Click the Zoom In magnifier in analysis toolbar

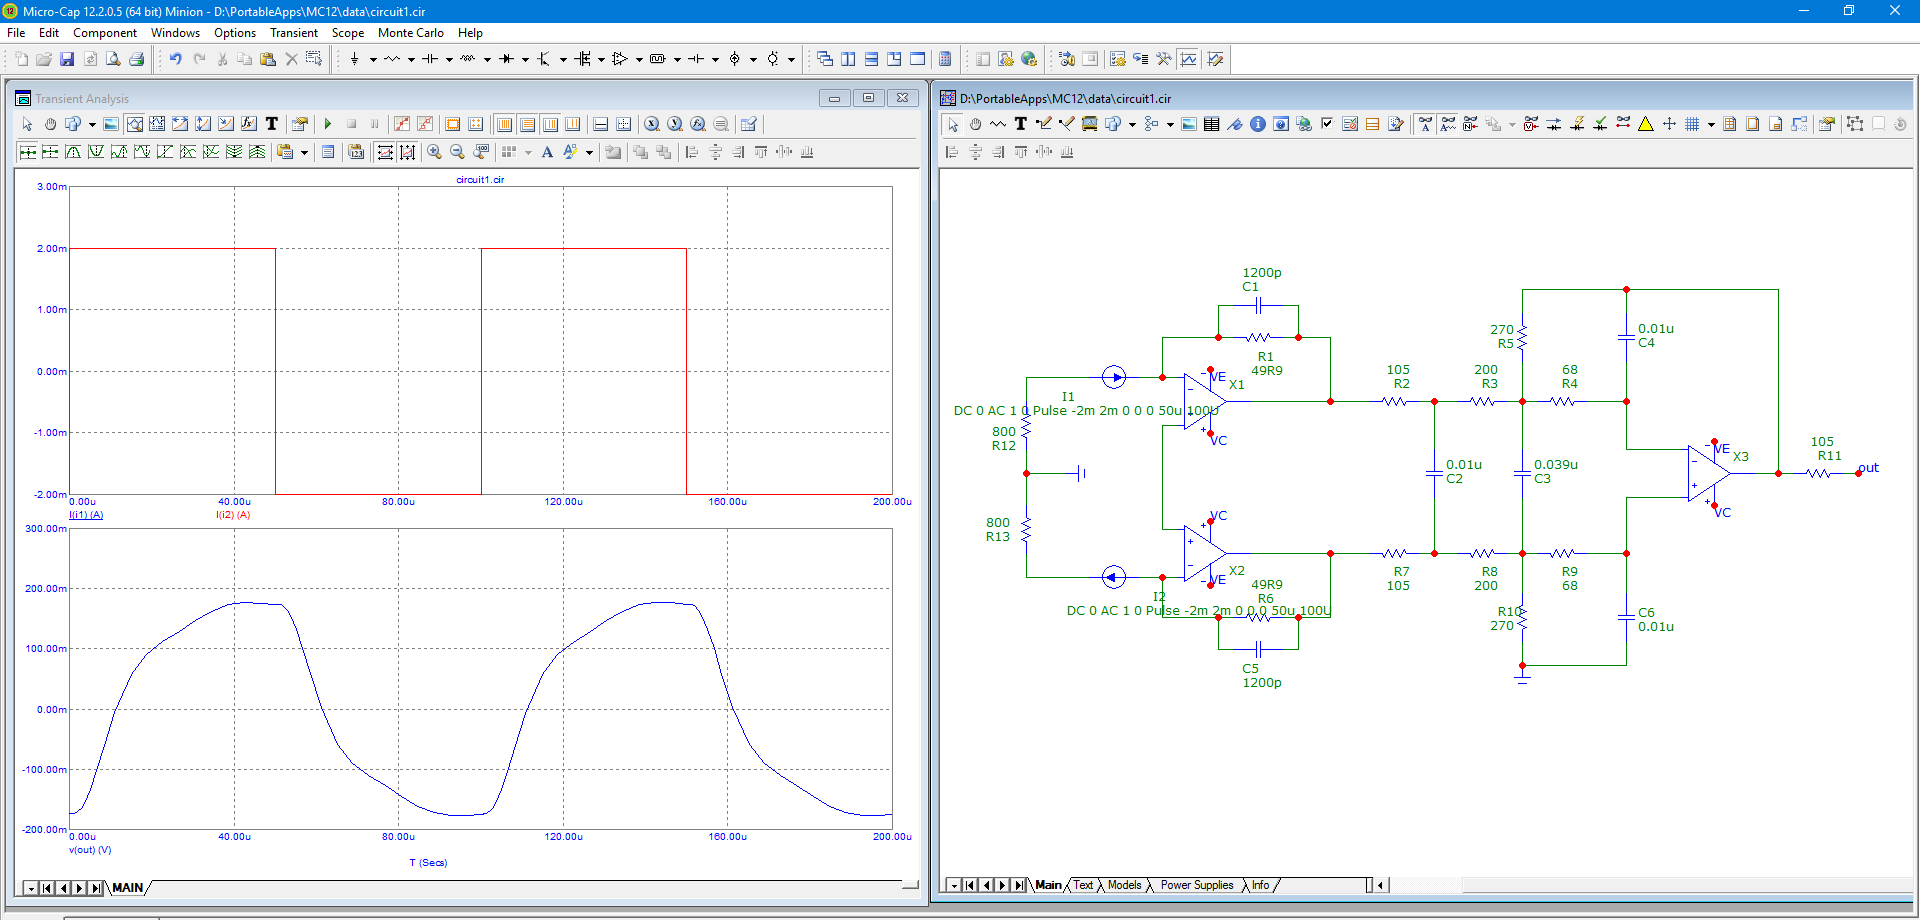pos(434,152)
